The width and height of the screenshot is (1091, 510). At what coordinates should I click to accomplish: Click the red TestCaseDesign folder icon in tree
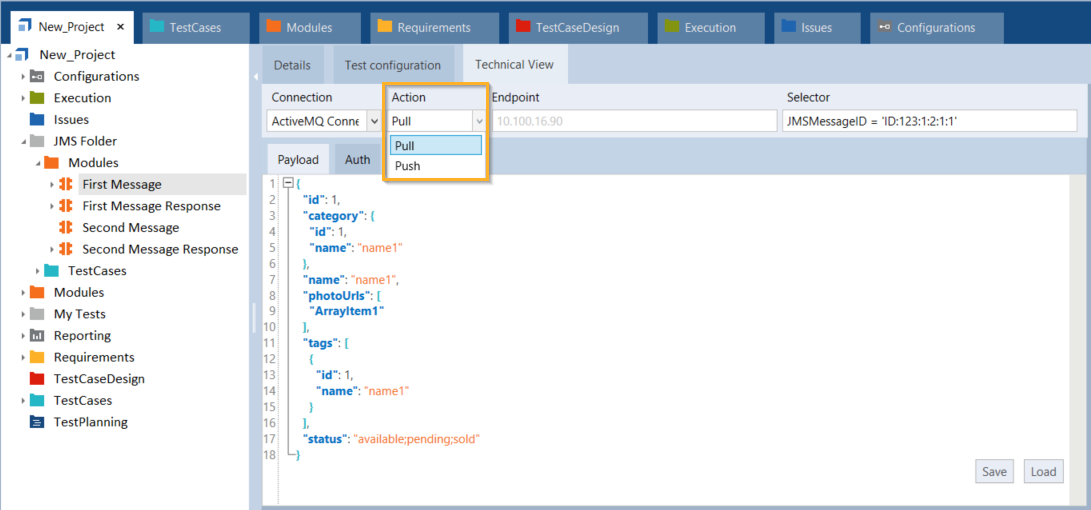[37, 379]
